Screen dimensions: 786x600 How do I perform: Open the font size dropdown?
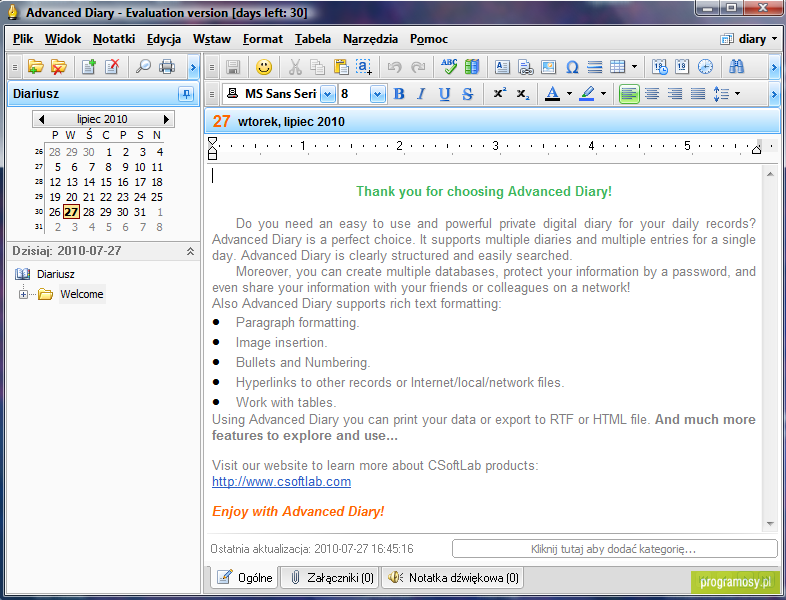pyautogui.click(x=377, y=94)
